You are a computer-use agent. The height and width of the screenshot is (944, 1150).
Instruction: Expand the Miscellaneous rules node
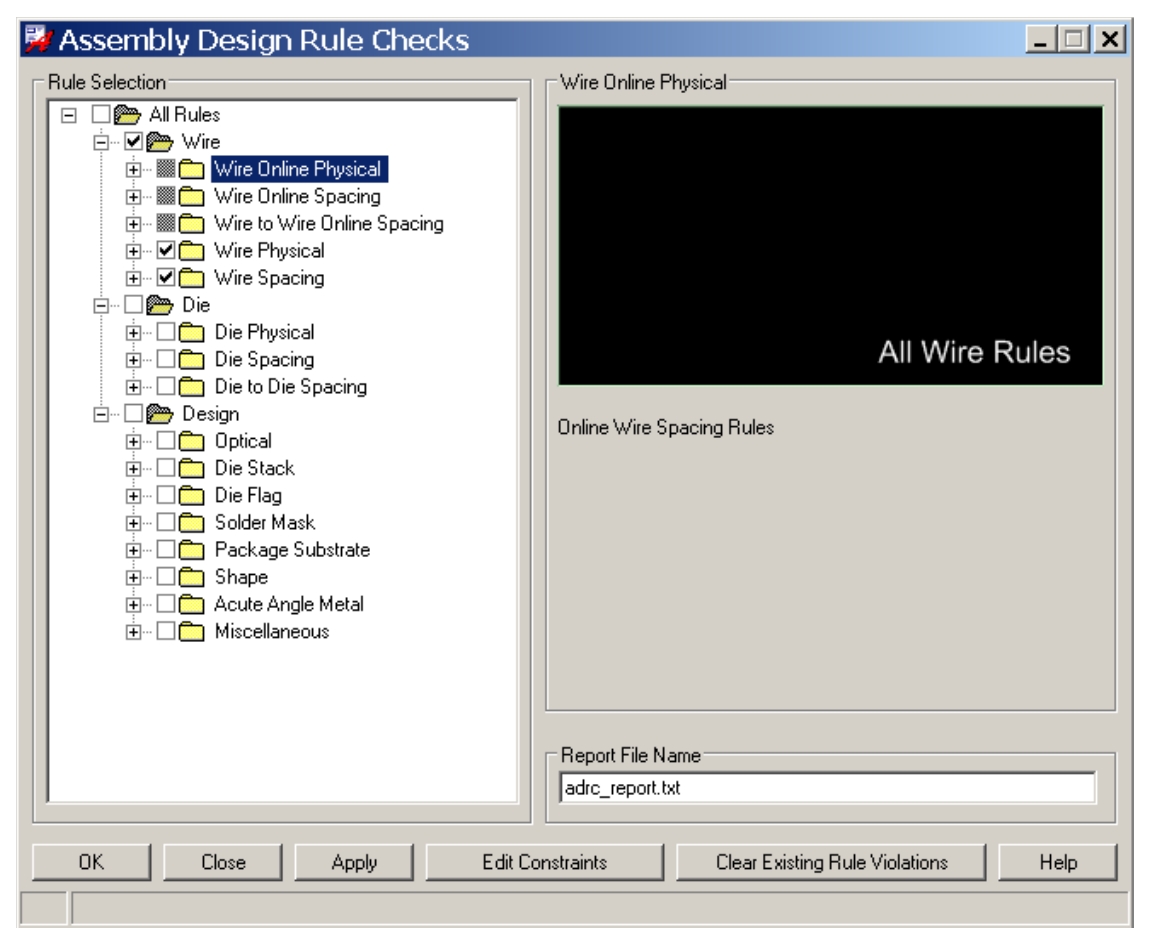coord(134,632)
